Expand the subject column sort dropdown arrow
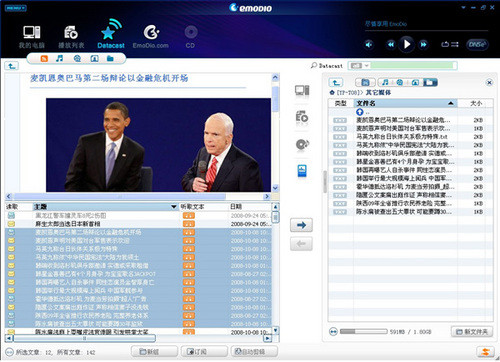500x362 pixels. [174, 207]
